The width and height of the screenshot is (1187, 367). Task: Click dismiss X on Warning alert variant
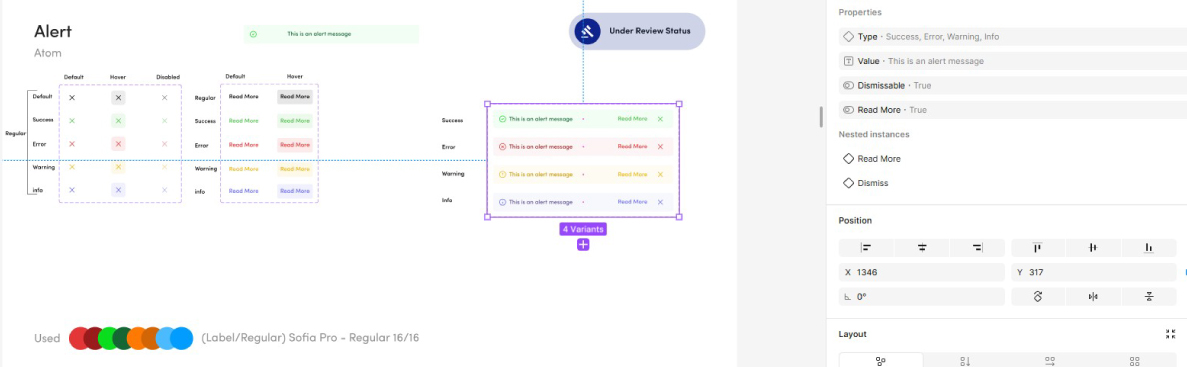(660, 174)
